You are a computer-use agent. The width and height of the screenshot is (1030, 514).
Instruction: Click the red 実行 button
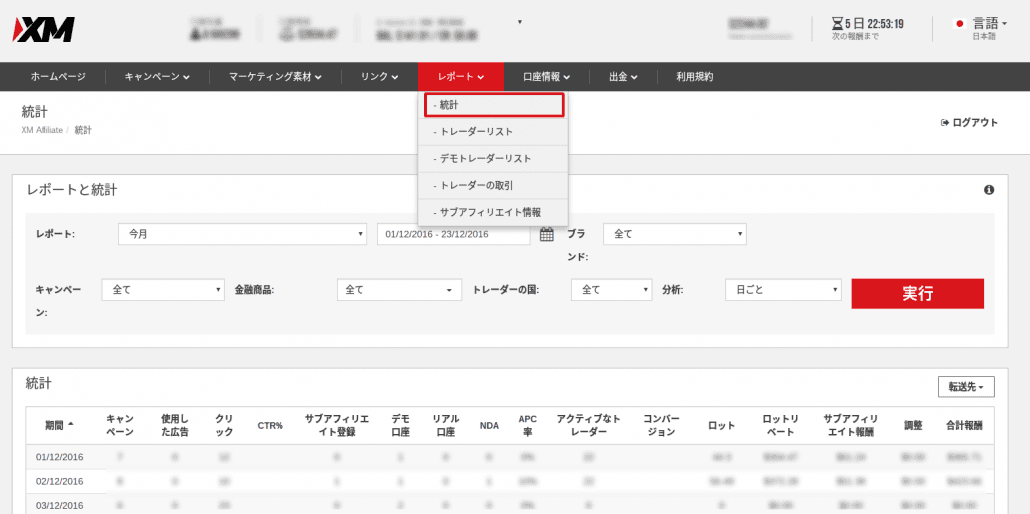(x=918, y=294)
